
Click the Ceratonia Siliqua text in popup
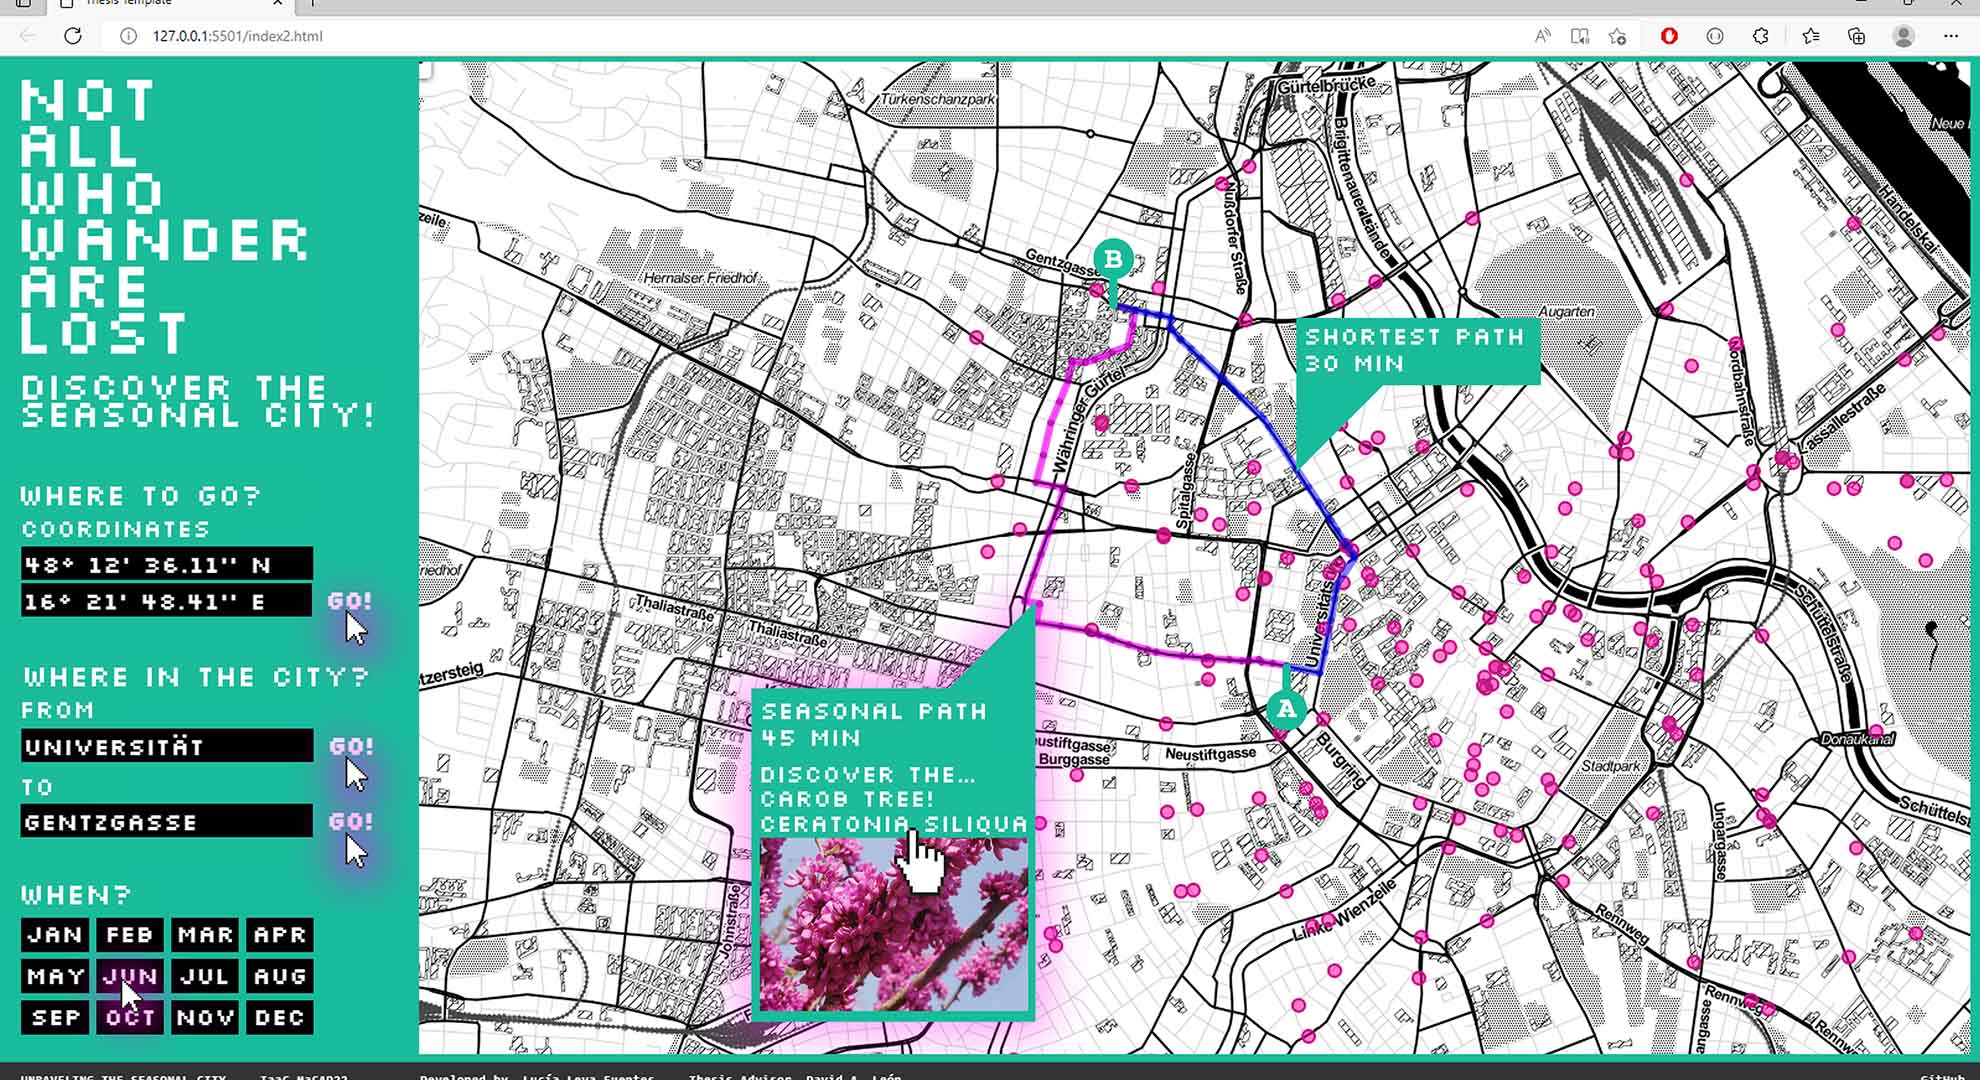pos(893,824)
